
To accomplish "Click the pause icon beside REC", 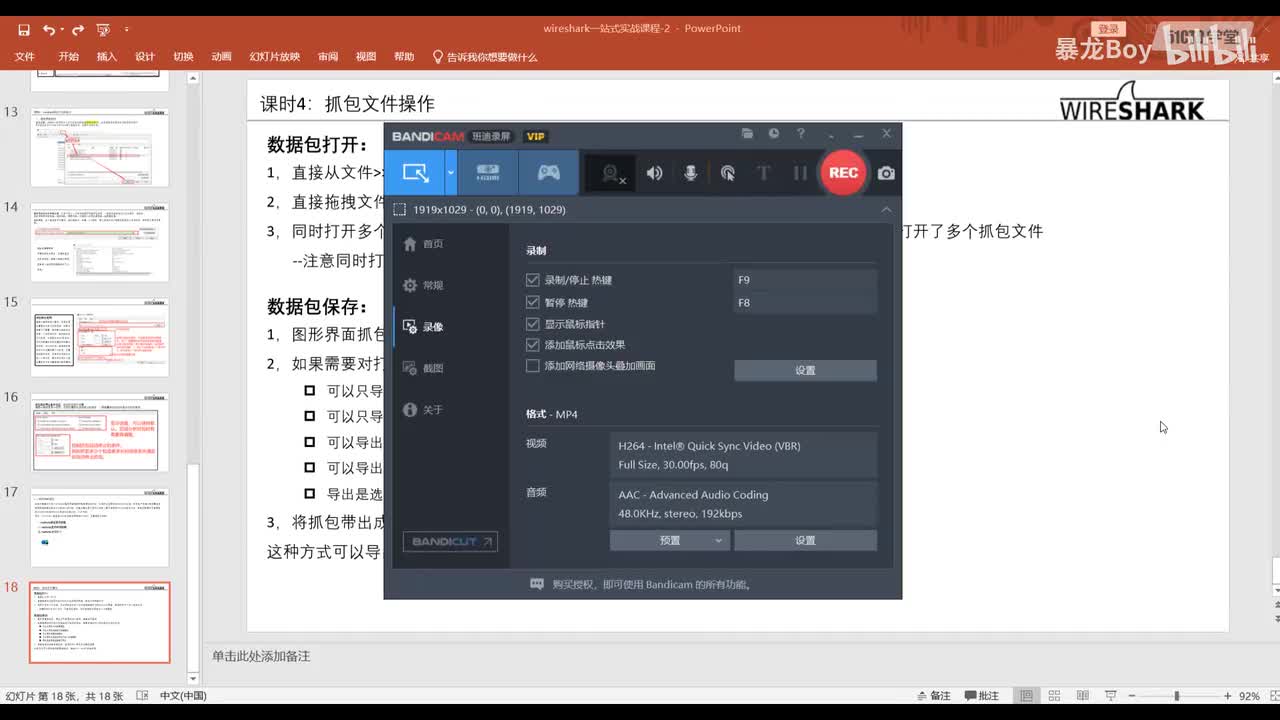I will click(800, 173).
